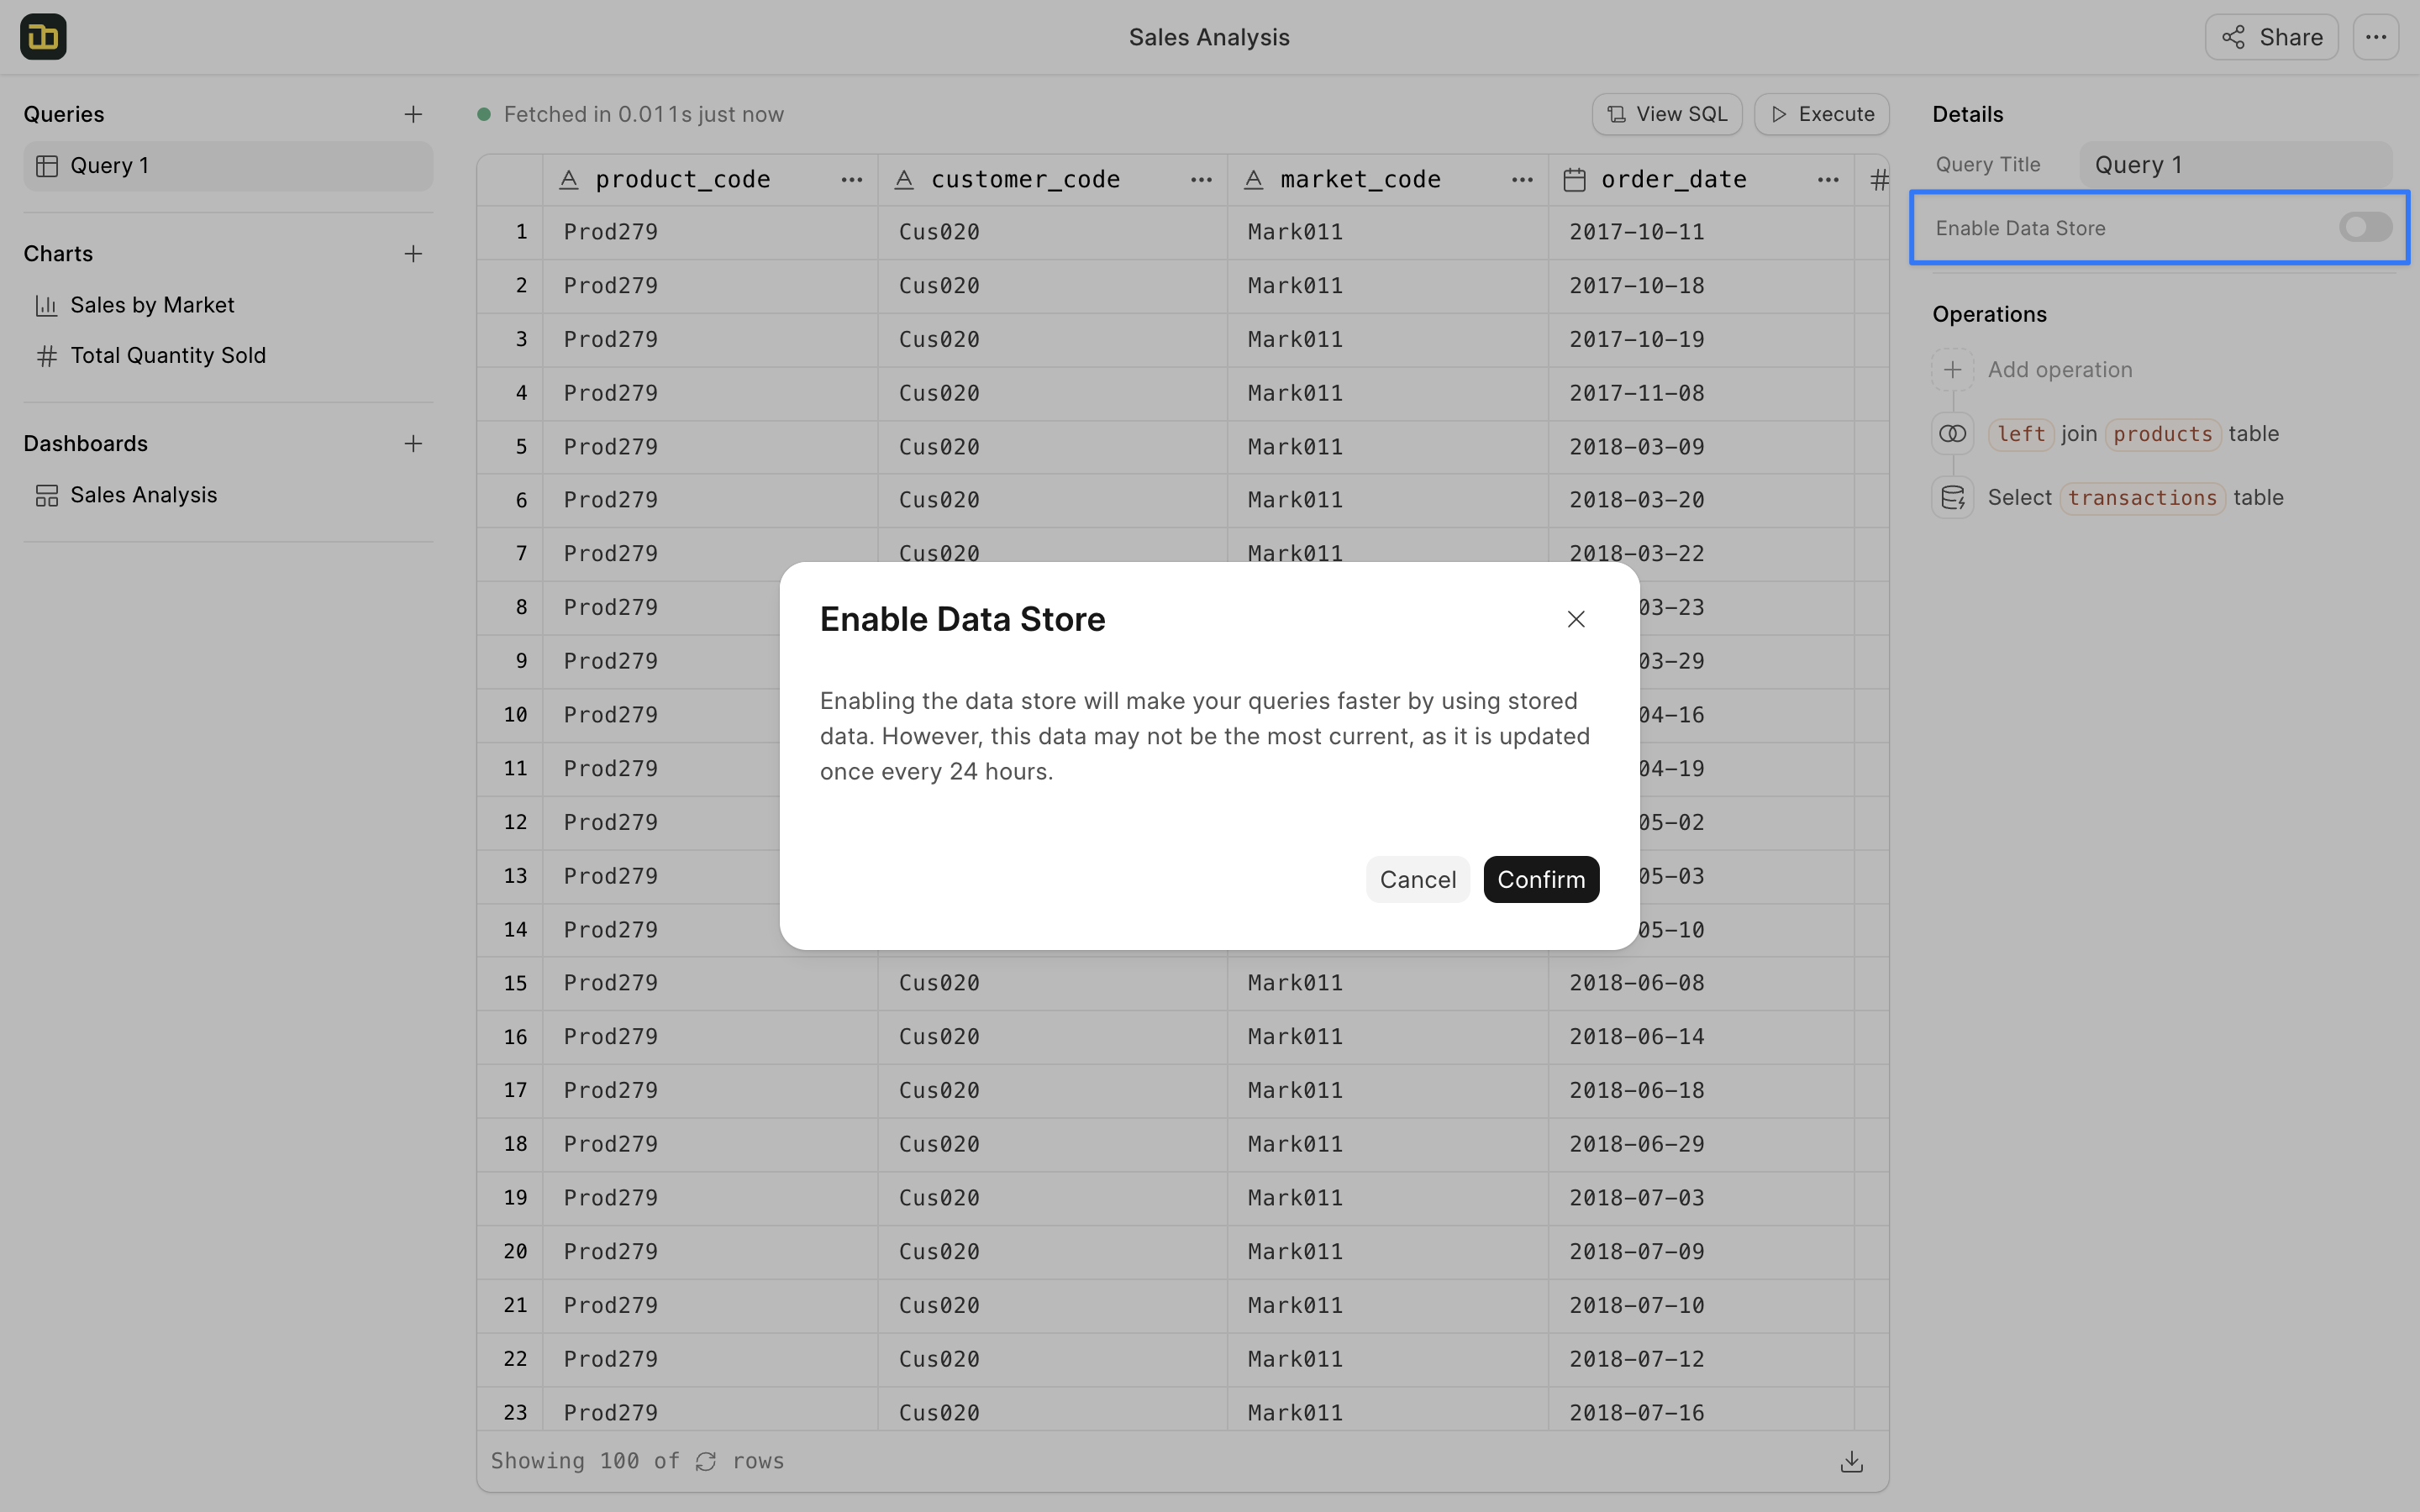Click the Fetched in 0.011s status text
This screenshot has width=2420, height=1512.
[643, 114]
